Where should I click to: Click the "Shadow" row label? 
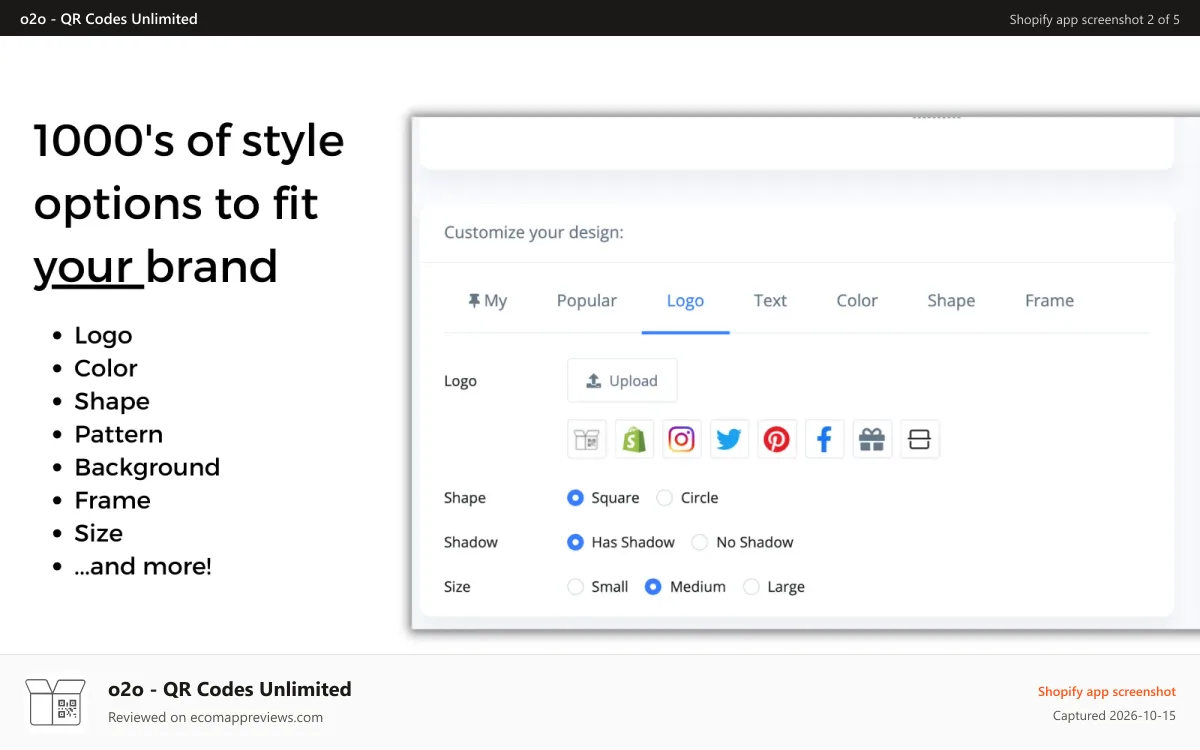click(x=471, y=542)
